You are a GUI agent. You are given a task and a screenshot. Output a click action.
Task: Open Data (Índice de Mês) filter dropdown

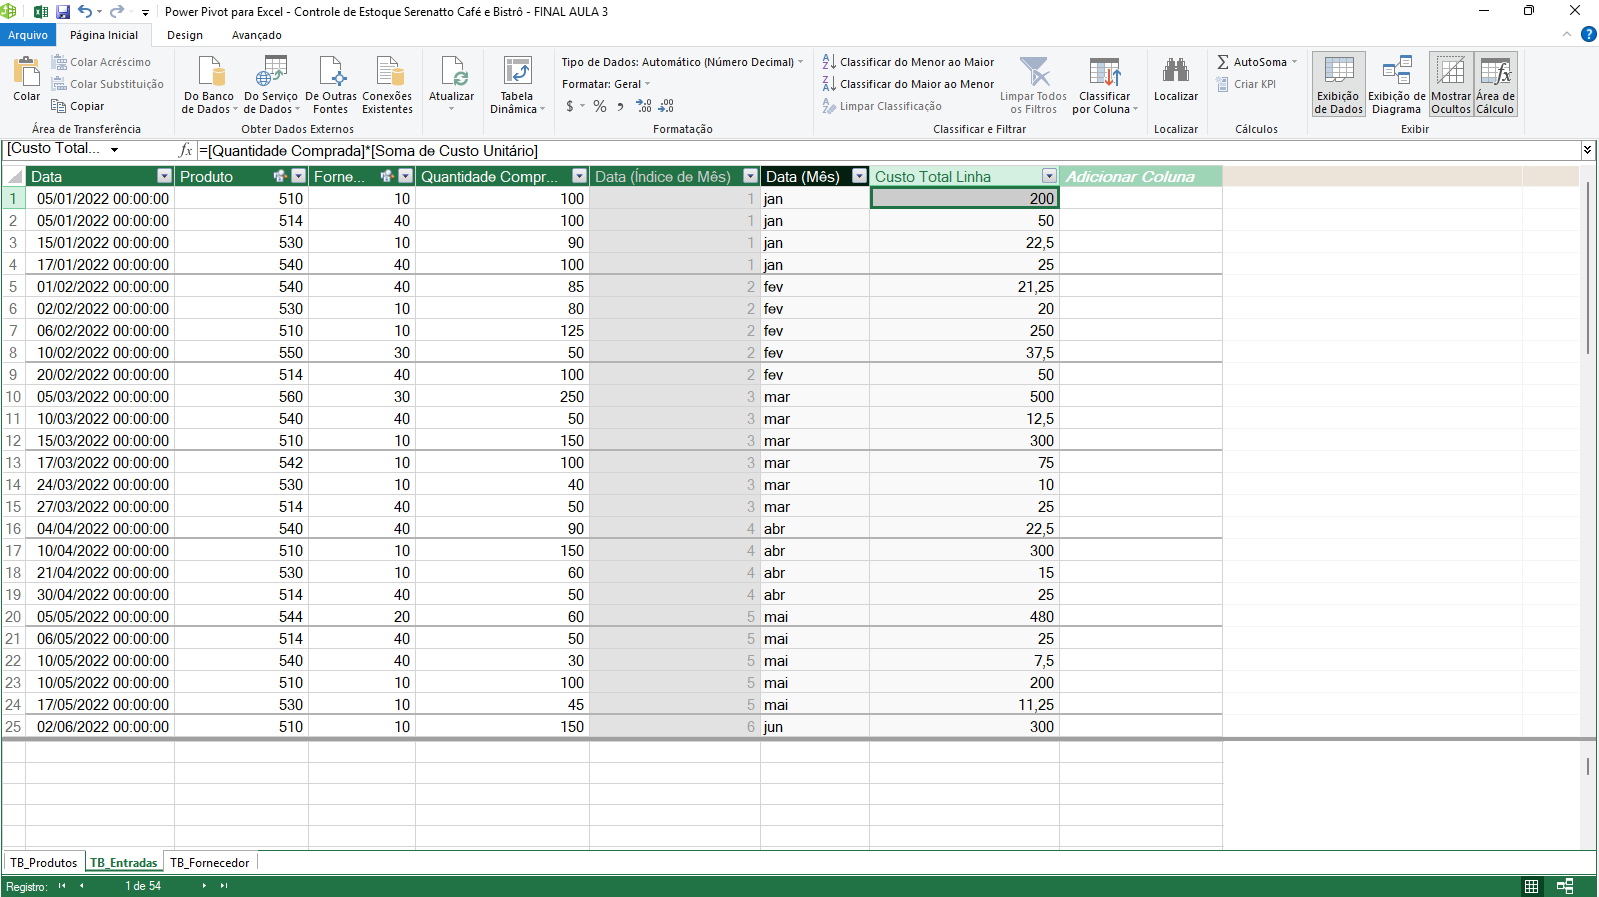pyautogui.click(x=750, y=176)
